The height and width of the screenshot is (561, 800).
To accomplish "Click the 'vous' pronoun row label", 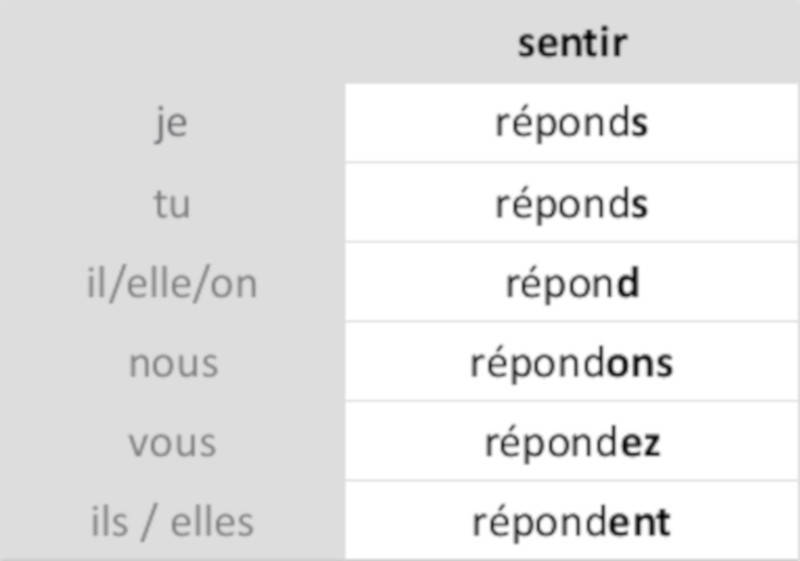I will click(172, 443).
